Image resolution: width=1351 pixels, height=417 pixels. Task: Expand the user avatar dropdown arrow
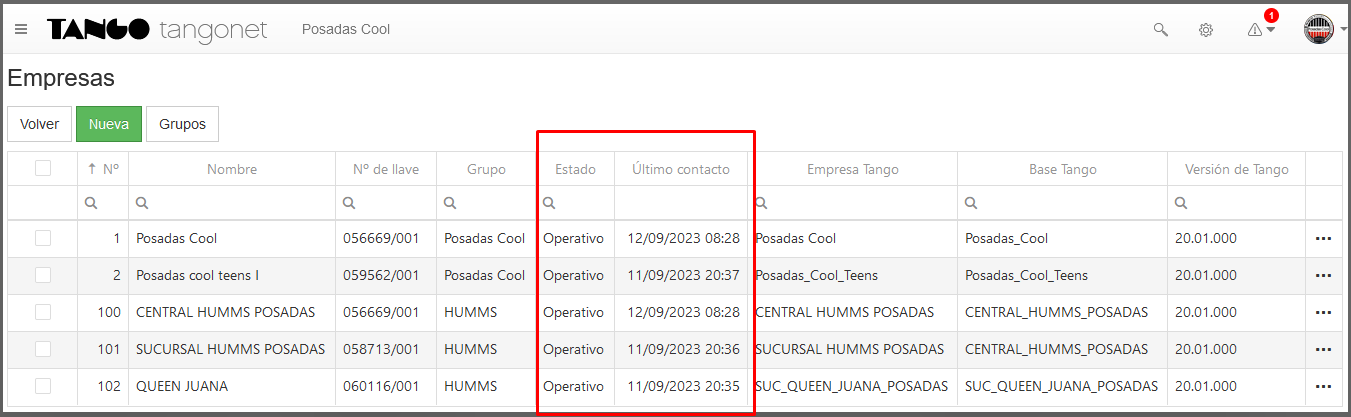(x=1343, y=30)
